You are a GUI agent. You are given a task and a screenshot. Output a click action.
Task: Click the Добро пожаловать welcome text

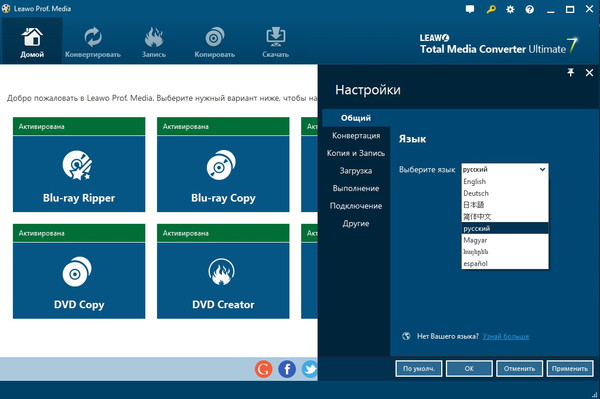162,98
